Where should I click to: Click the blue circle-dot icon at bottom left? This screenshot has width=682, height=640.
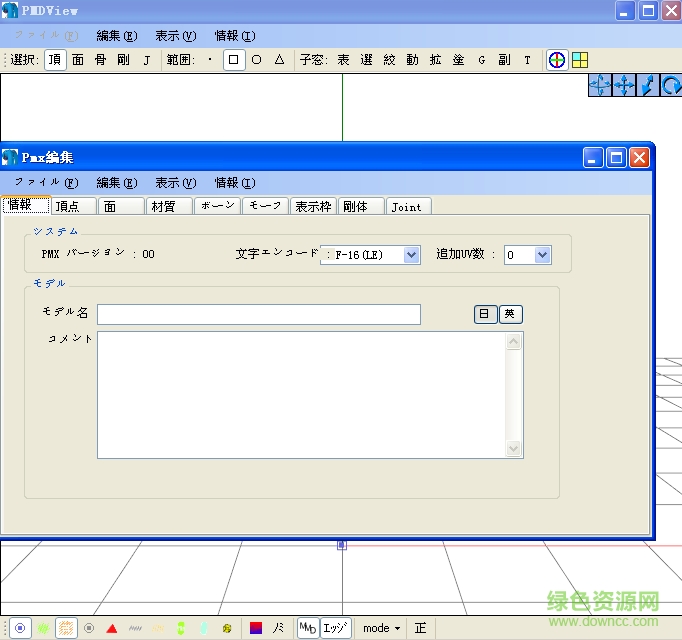point(19,628)
